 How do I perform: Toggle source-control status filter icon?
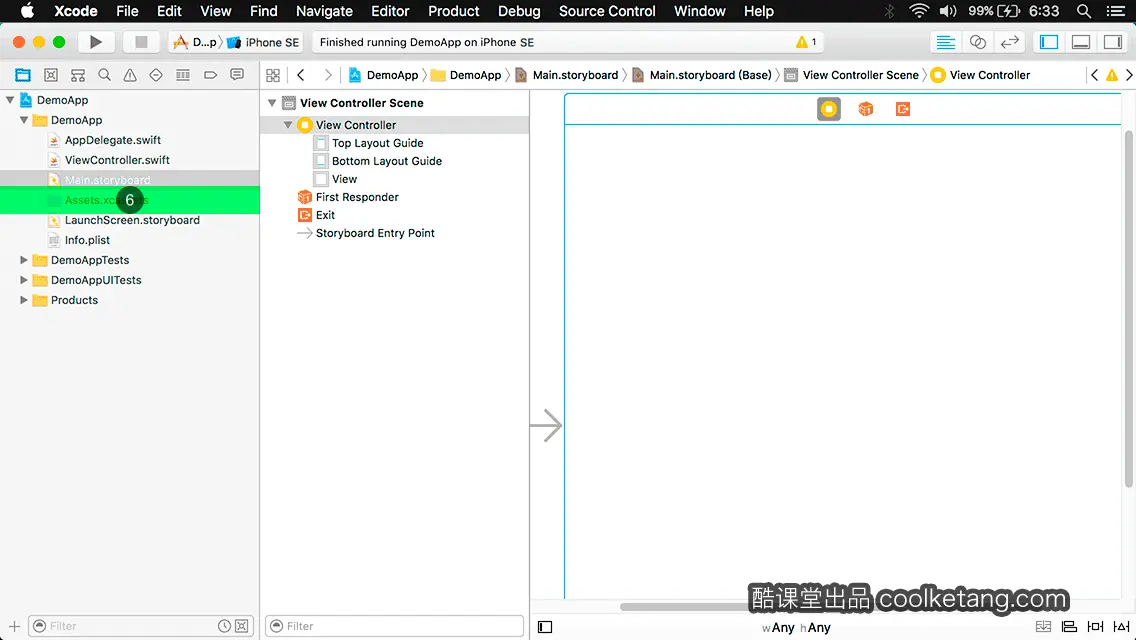coord(242,626)
